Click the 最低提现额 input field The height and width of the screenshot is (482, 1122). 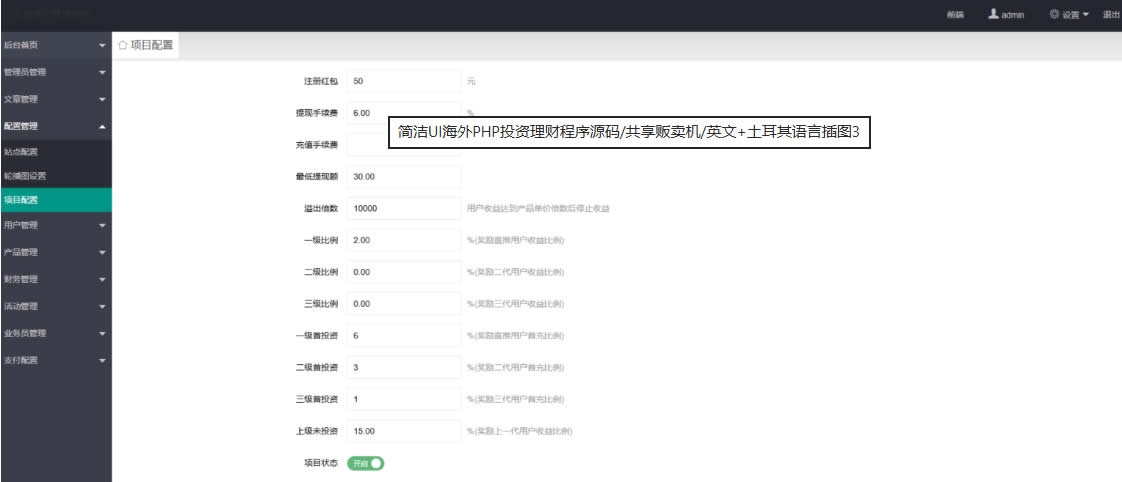click(x=404, y=177)
